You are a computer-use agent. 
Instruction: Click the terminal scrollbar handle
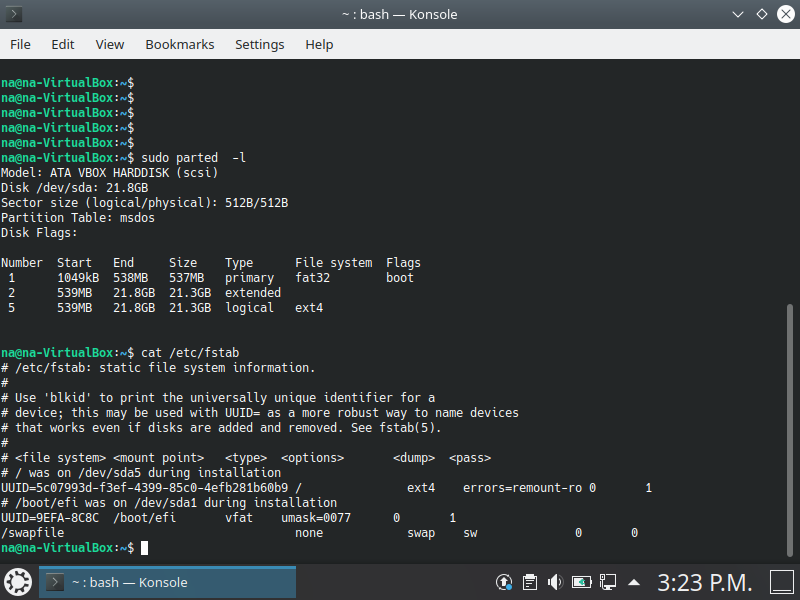792,430
